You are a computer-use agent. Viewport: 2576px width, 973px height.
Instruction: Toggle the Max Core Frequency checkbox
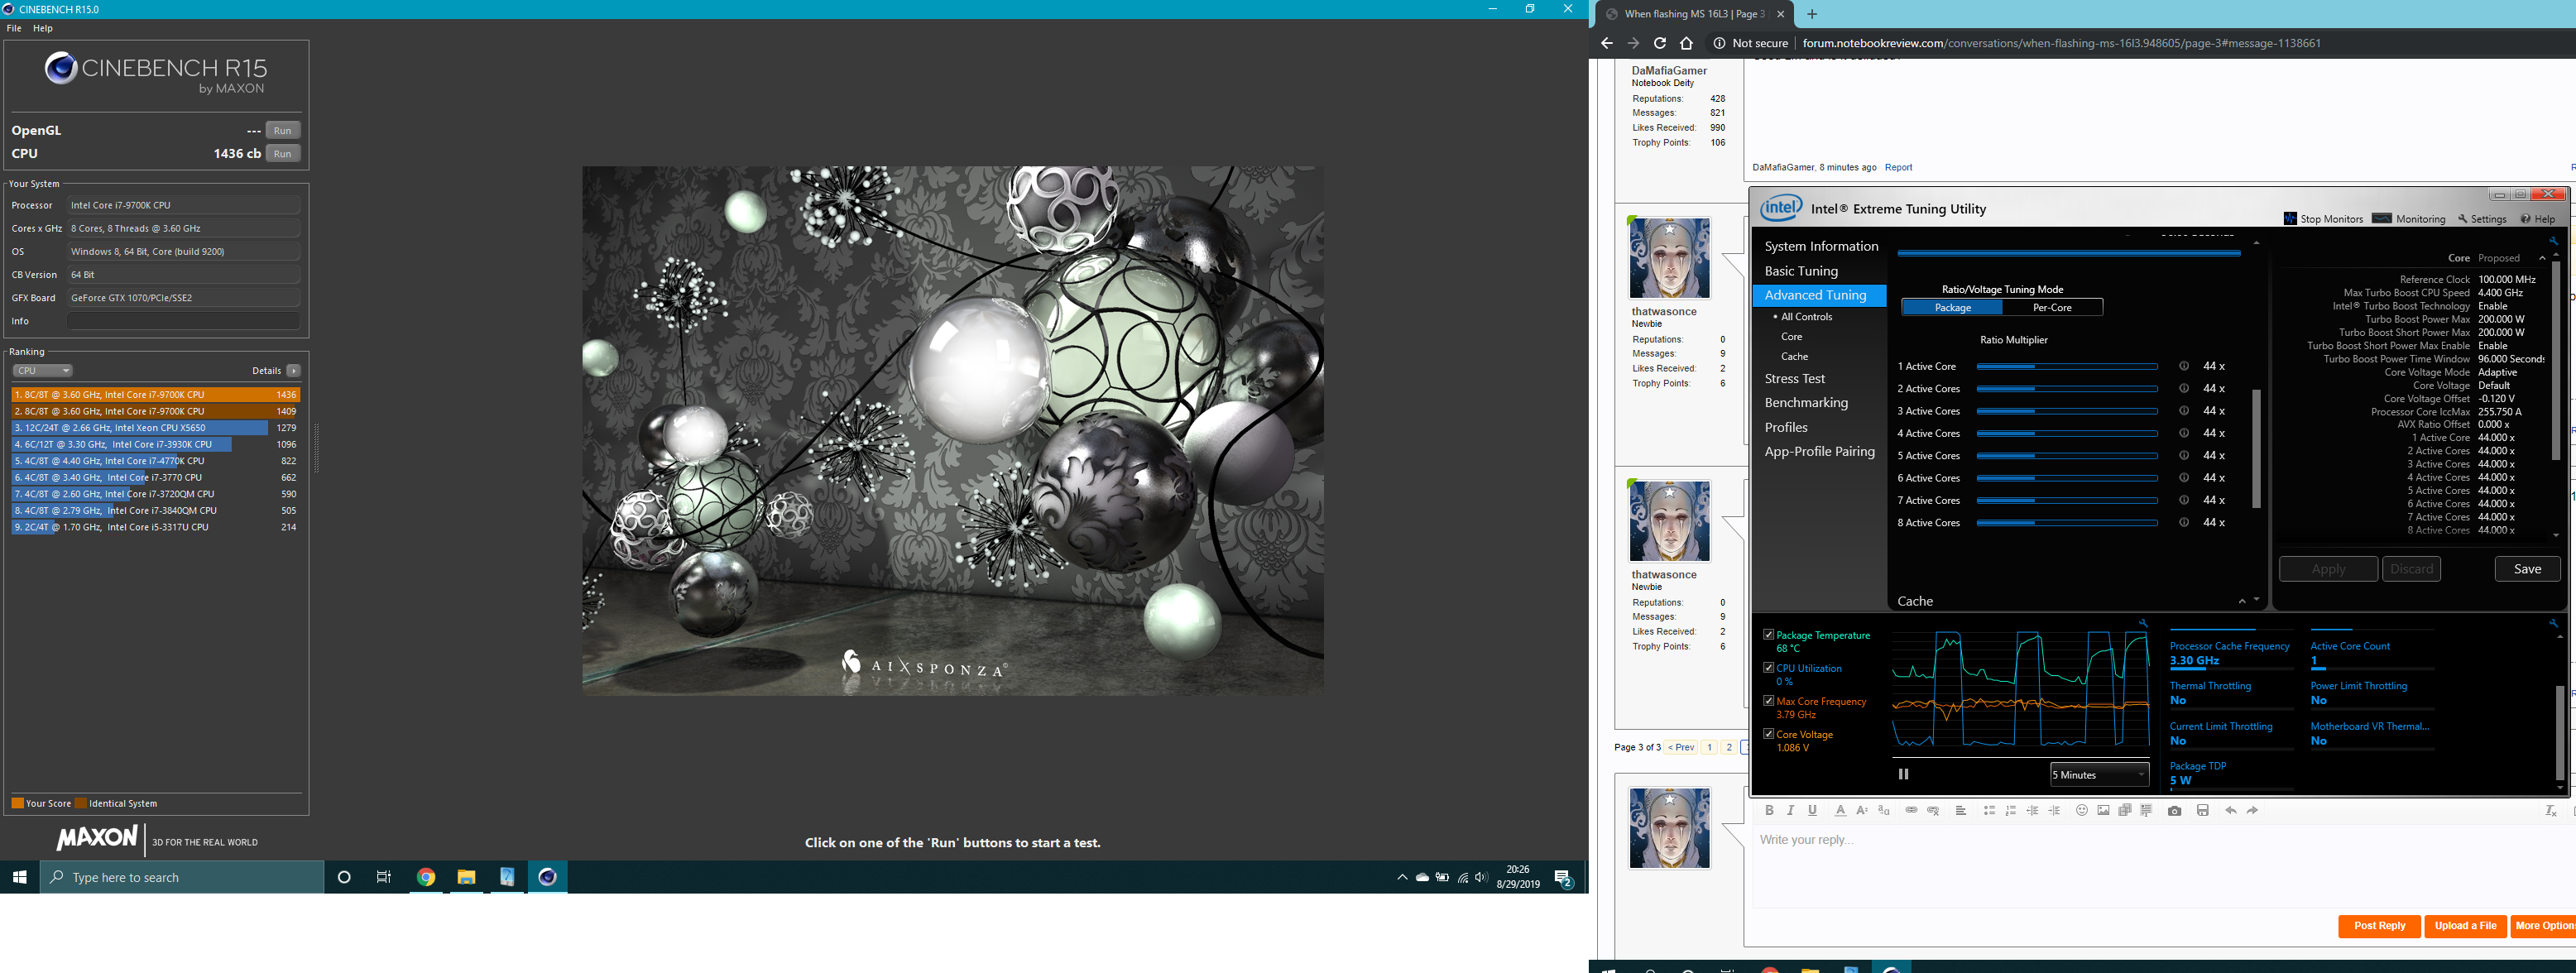pos(1768,701)
